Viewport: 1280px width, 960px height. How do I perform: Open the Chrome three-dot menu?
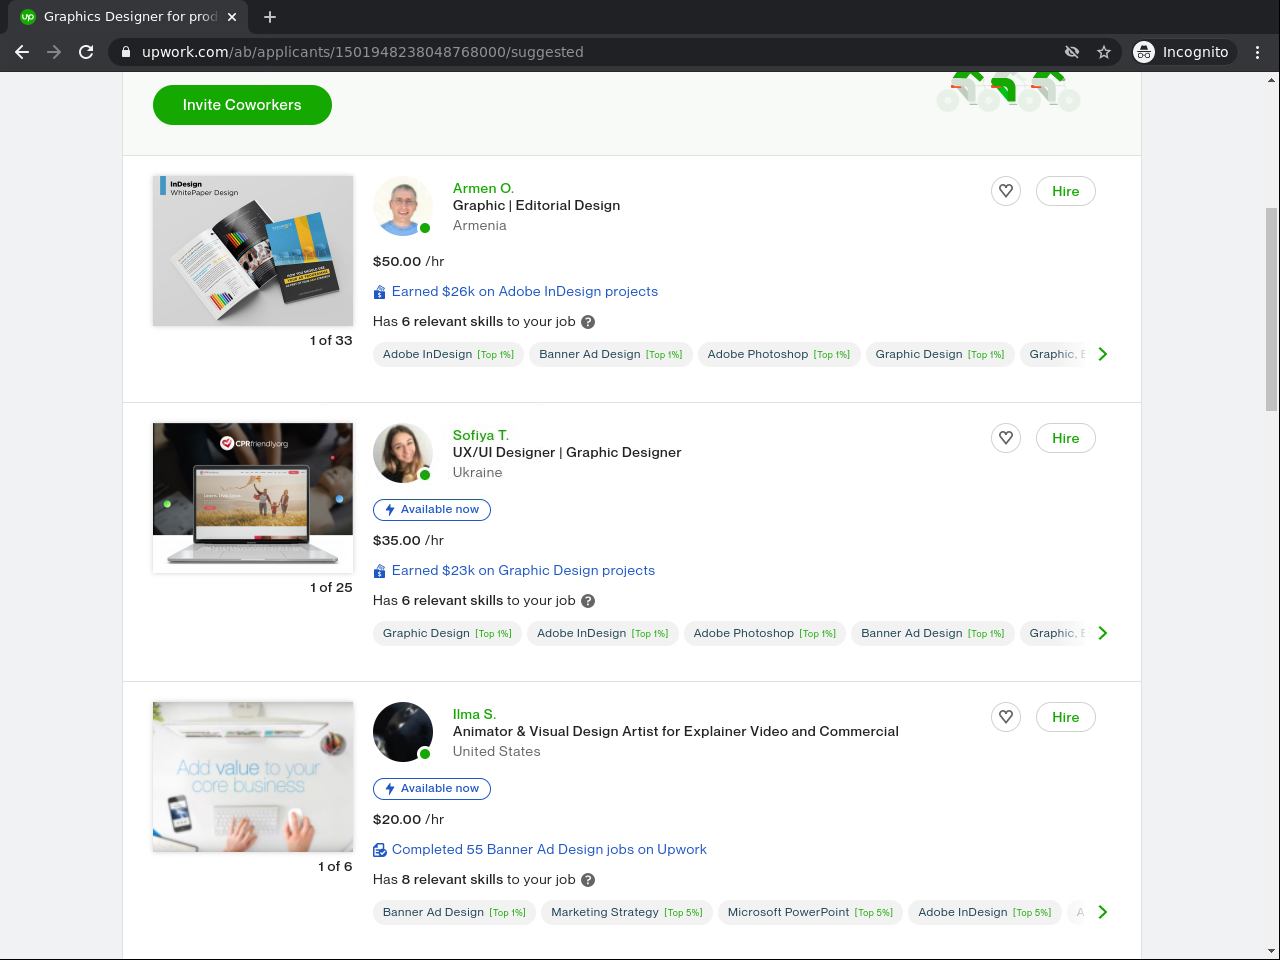click(x=1258, y=52)
